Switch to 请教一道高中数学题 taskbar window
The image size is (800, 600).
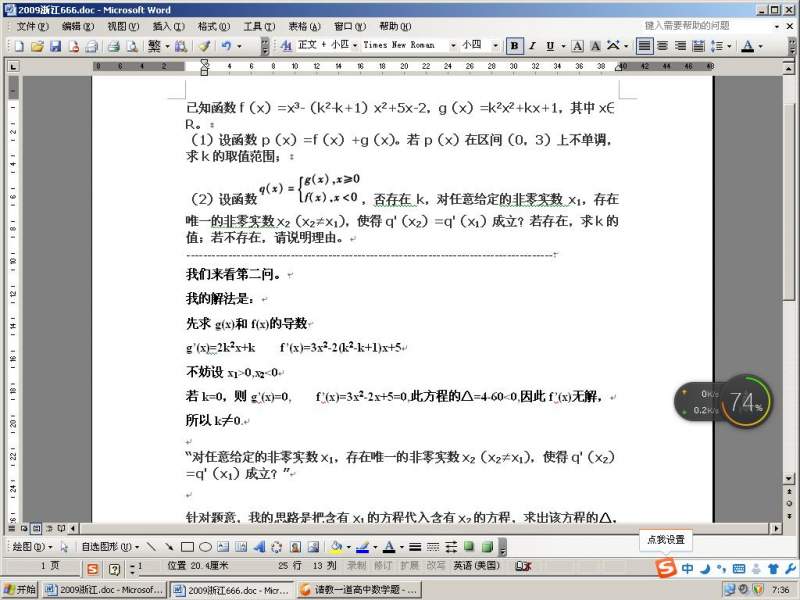pyautogui.click(x=358, y=590)
